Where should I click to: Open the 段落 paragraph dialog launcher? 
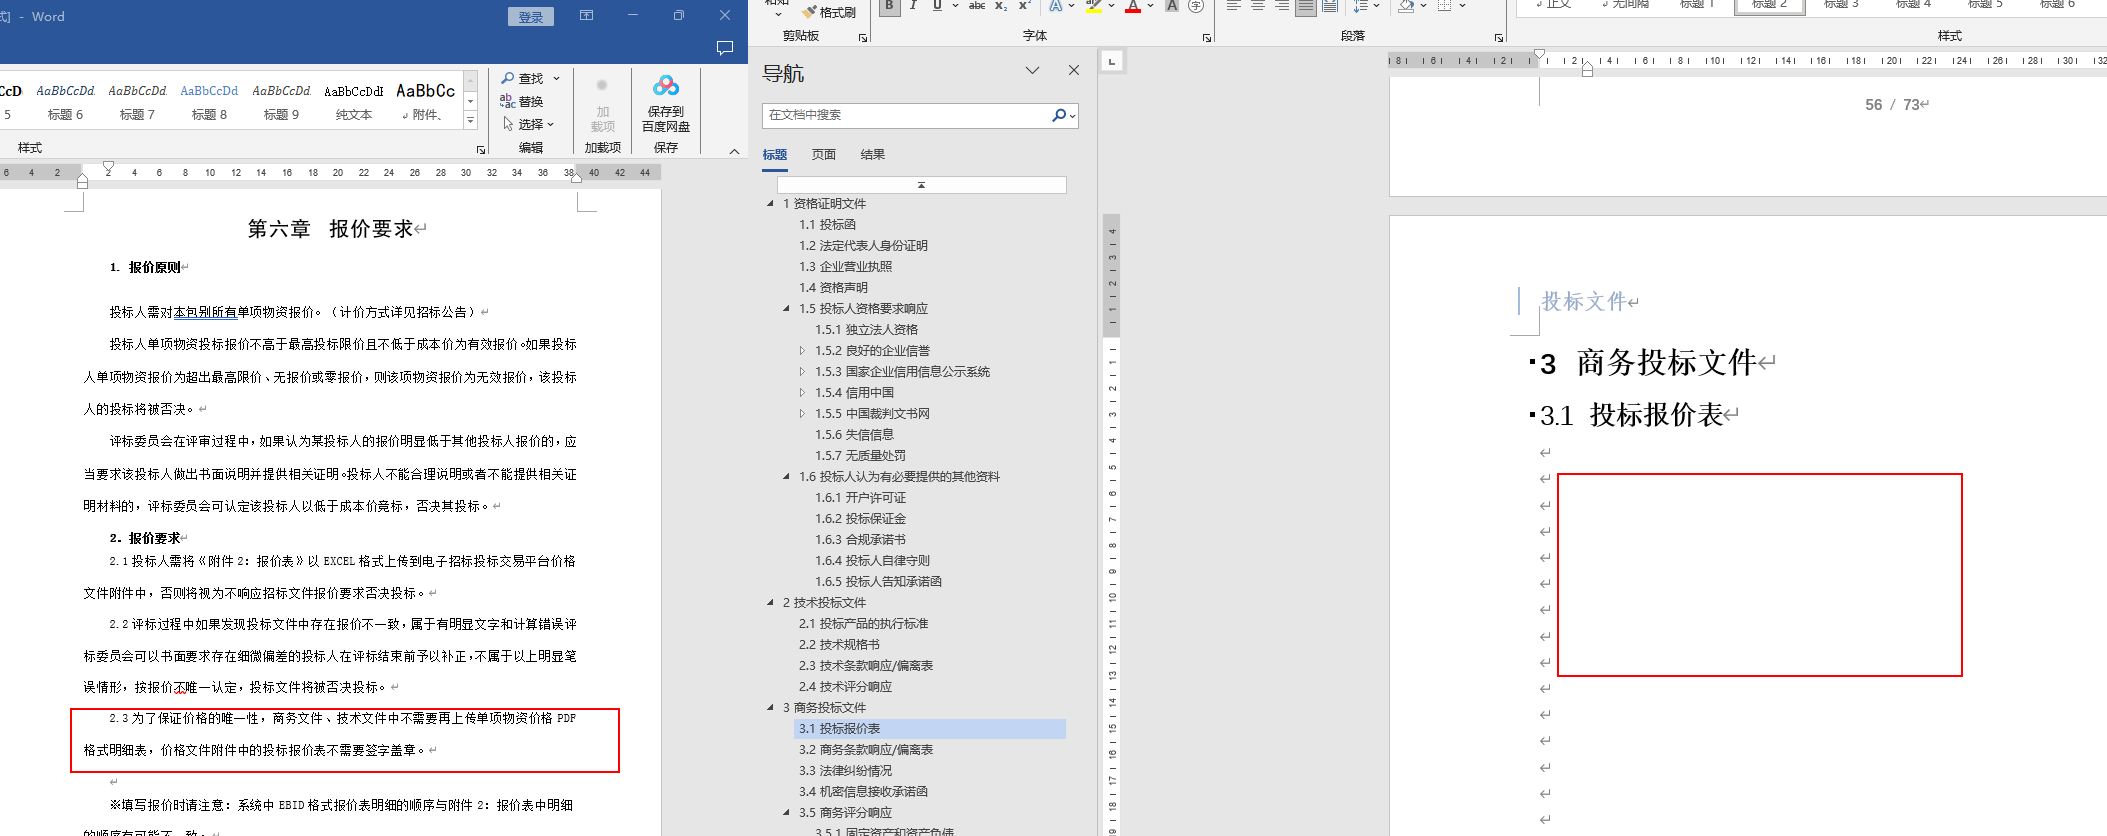point(1499,38)
